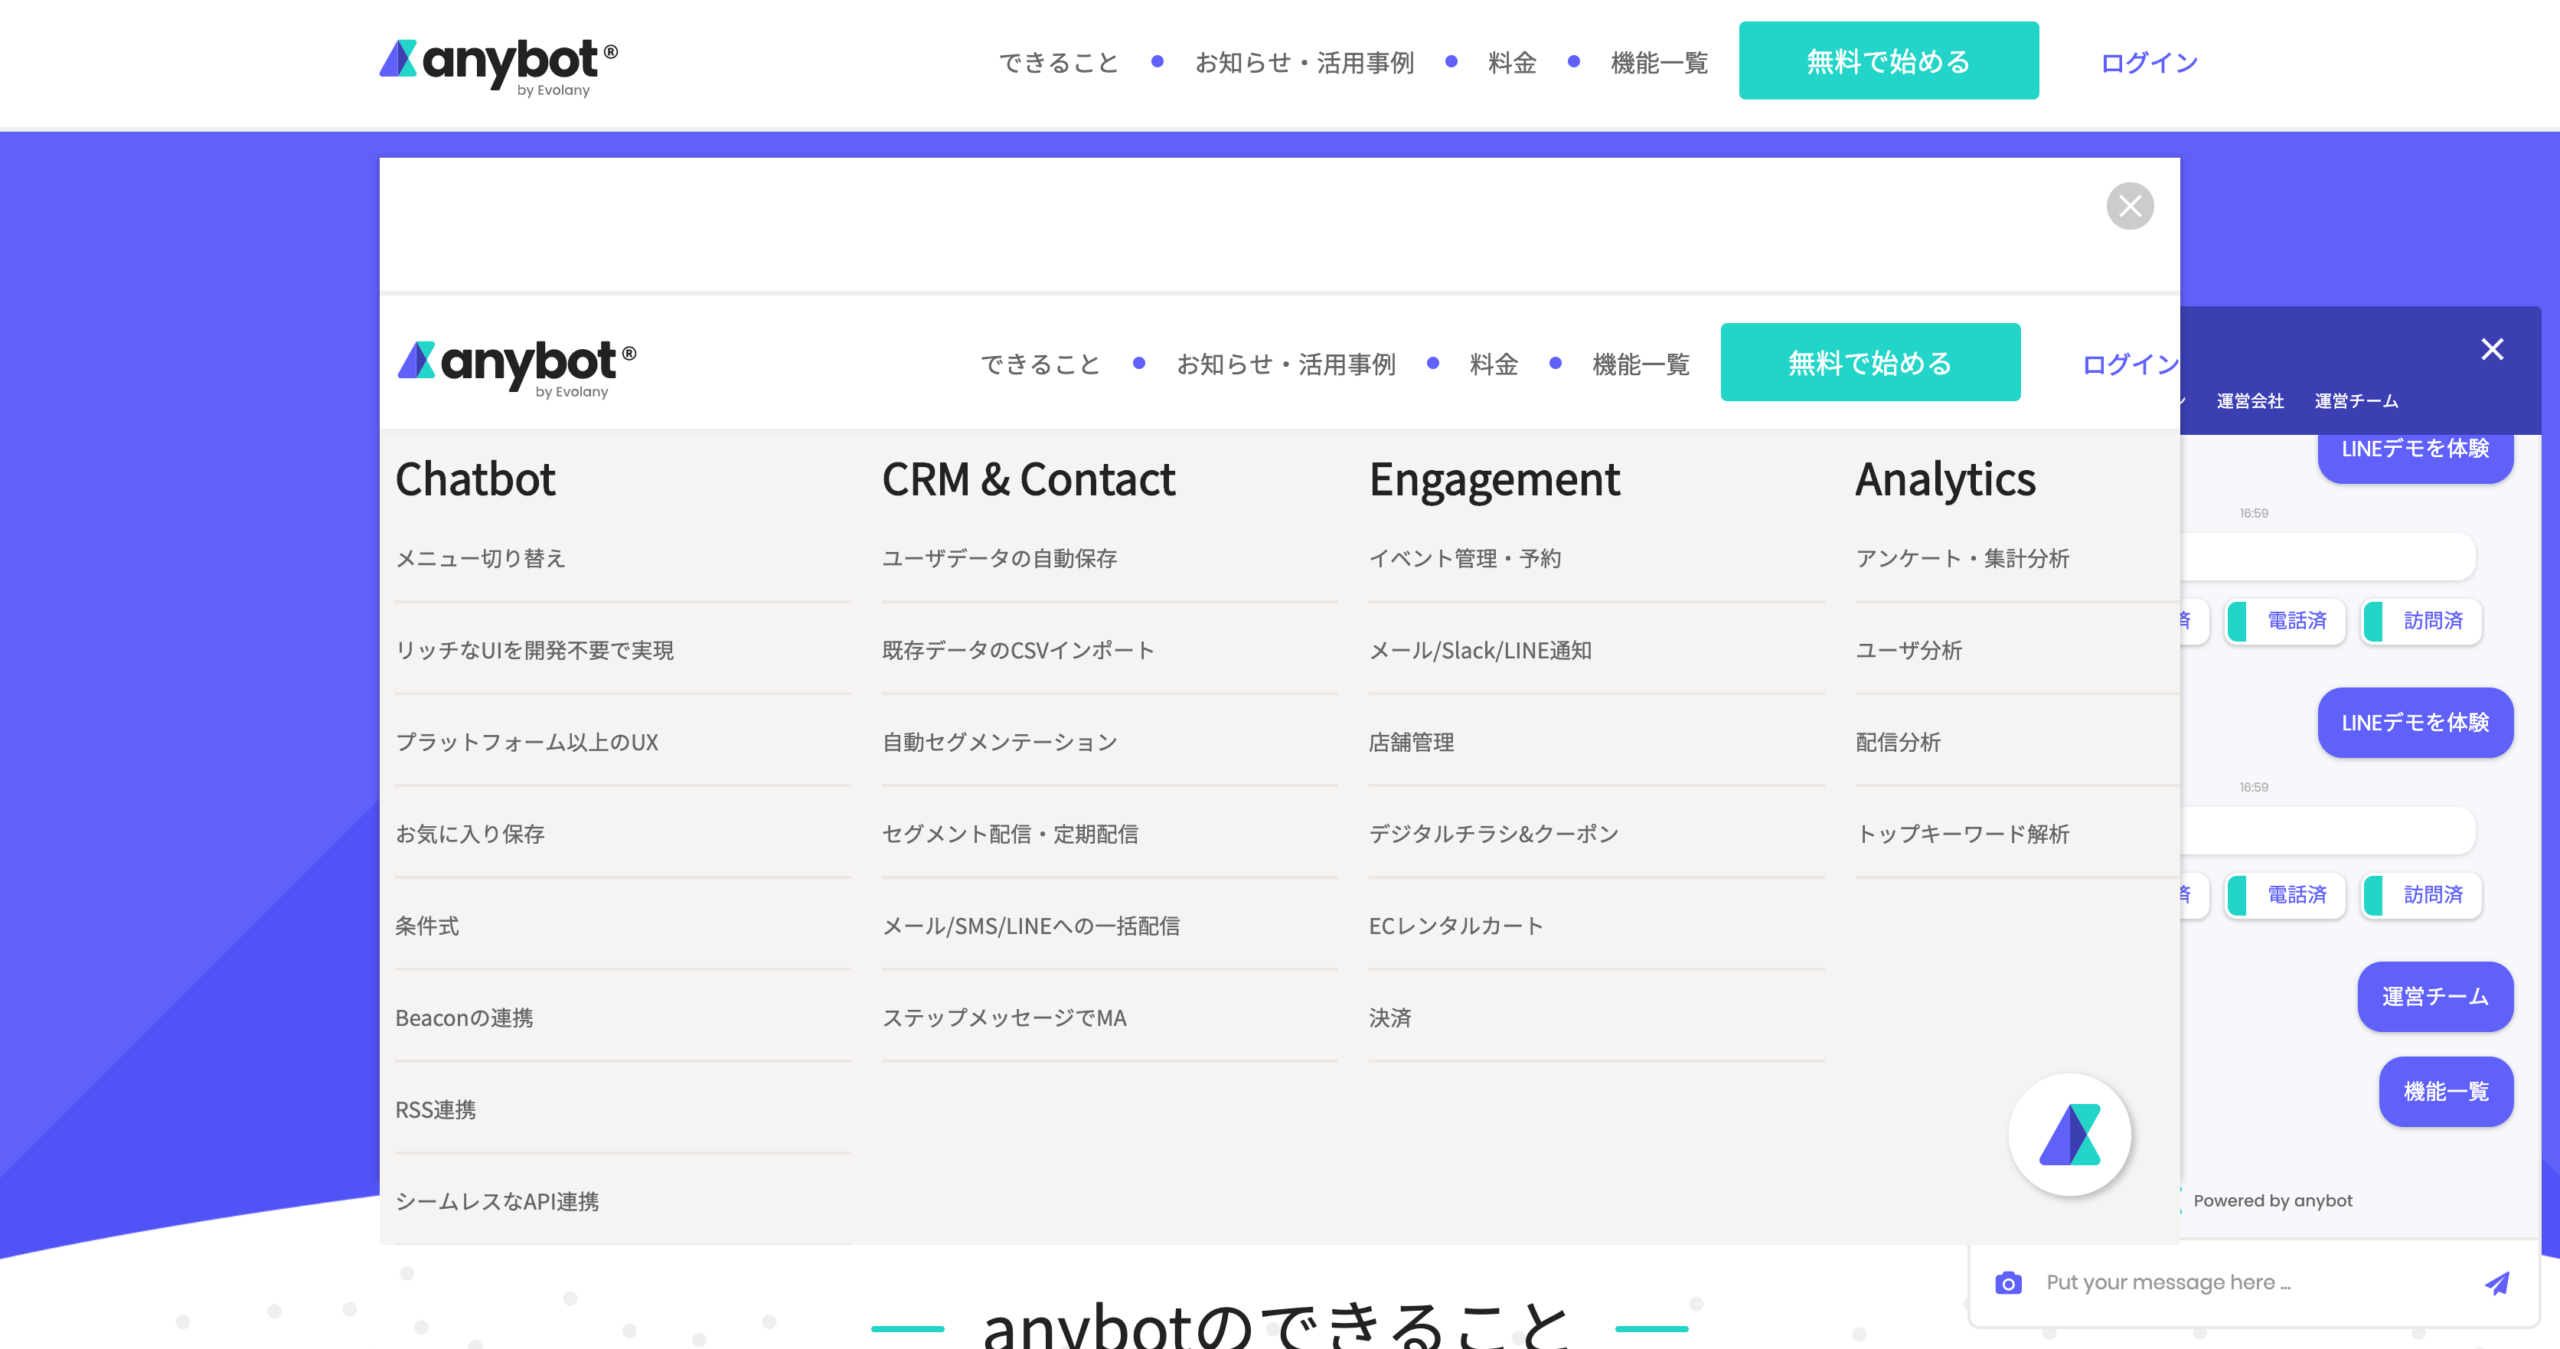Image resolution: width=2560 pixels, height=1349 pixels.
Task: Click ログイン link in the top header
Action: click(2149, 63)
